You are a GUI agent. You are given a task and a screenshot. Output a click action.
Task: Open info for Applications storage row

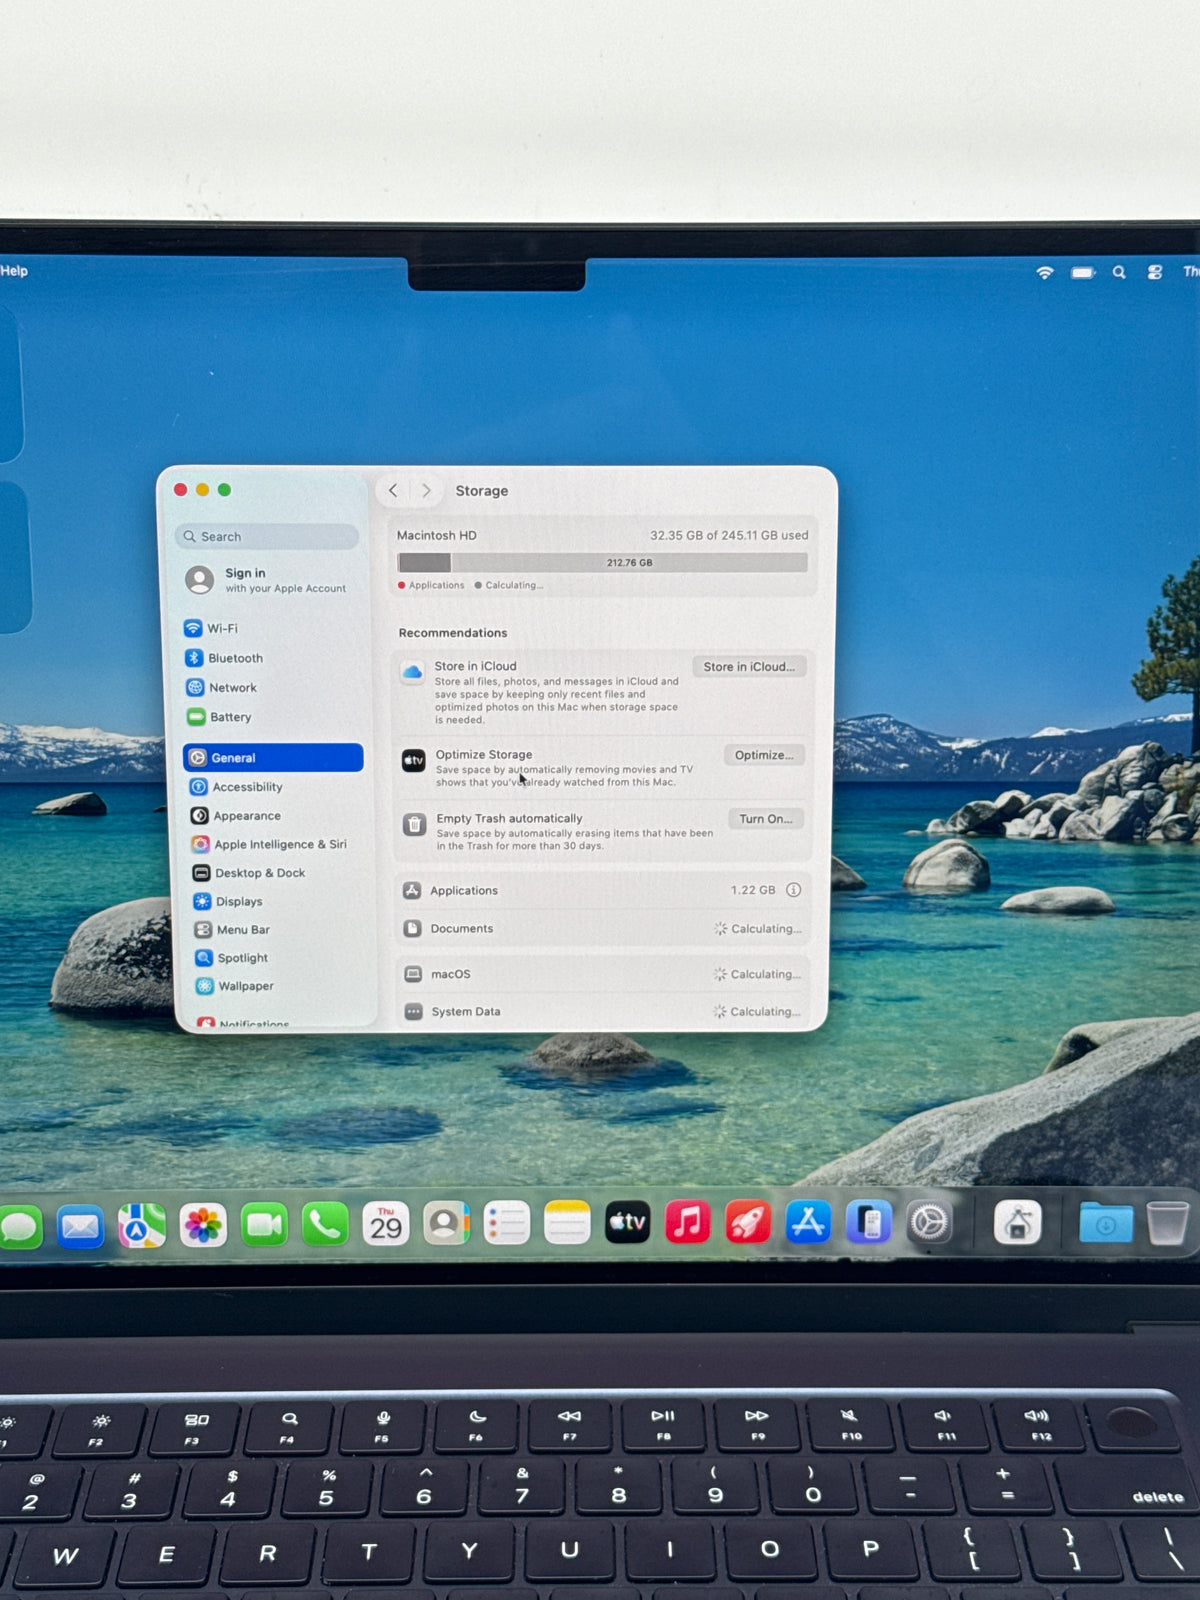coord(793,890)
